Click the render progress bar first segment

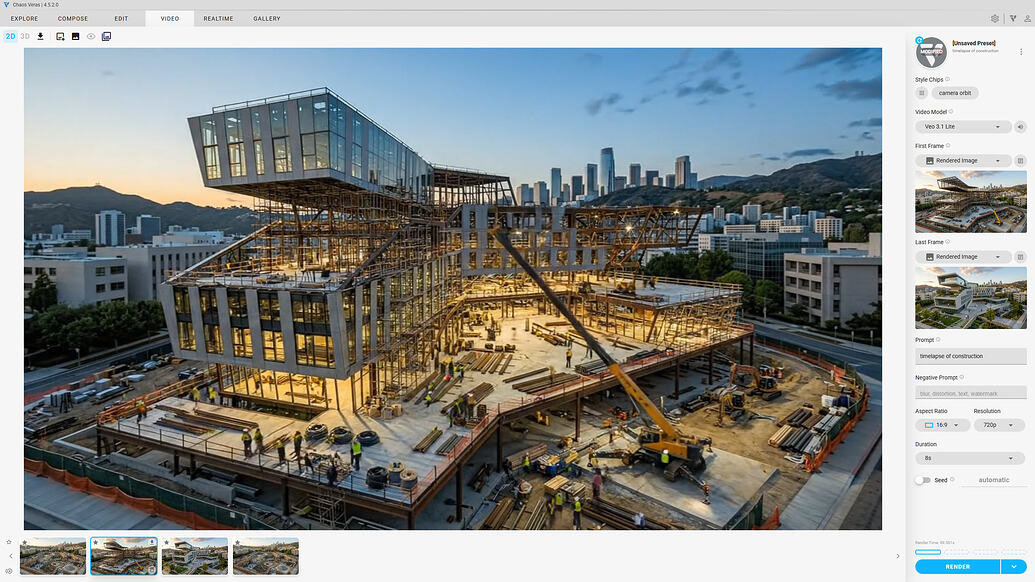click(928, 552)
